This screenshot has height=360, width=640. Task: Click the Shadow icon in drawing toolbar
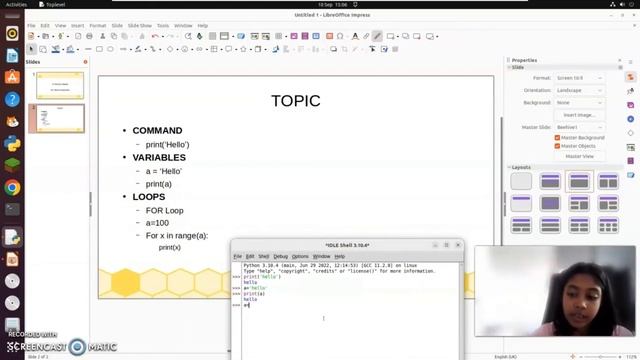tap(333, 49)
